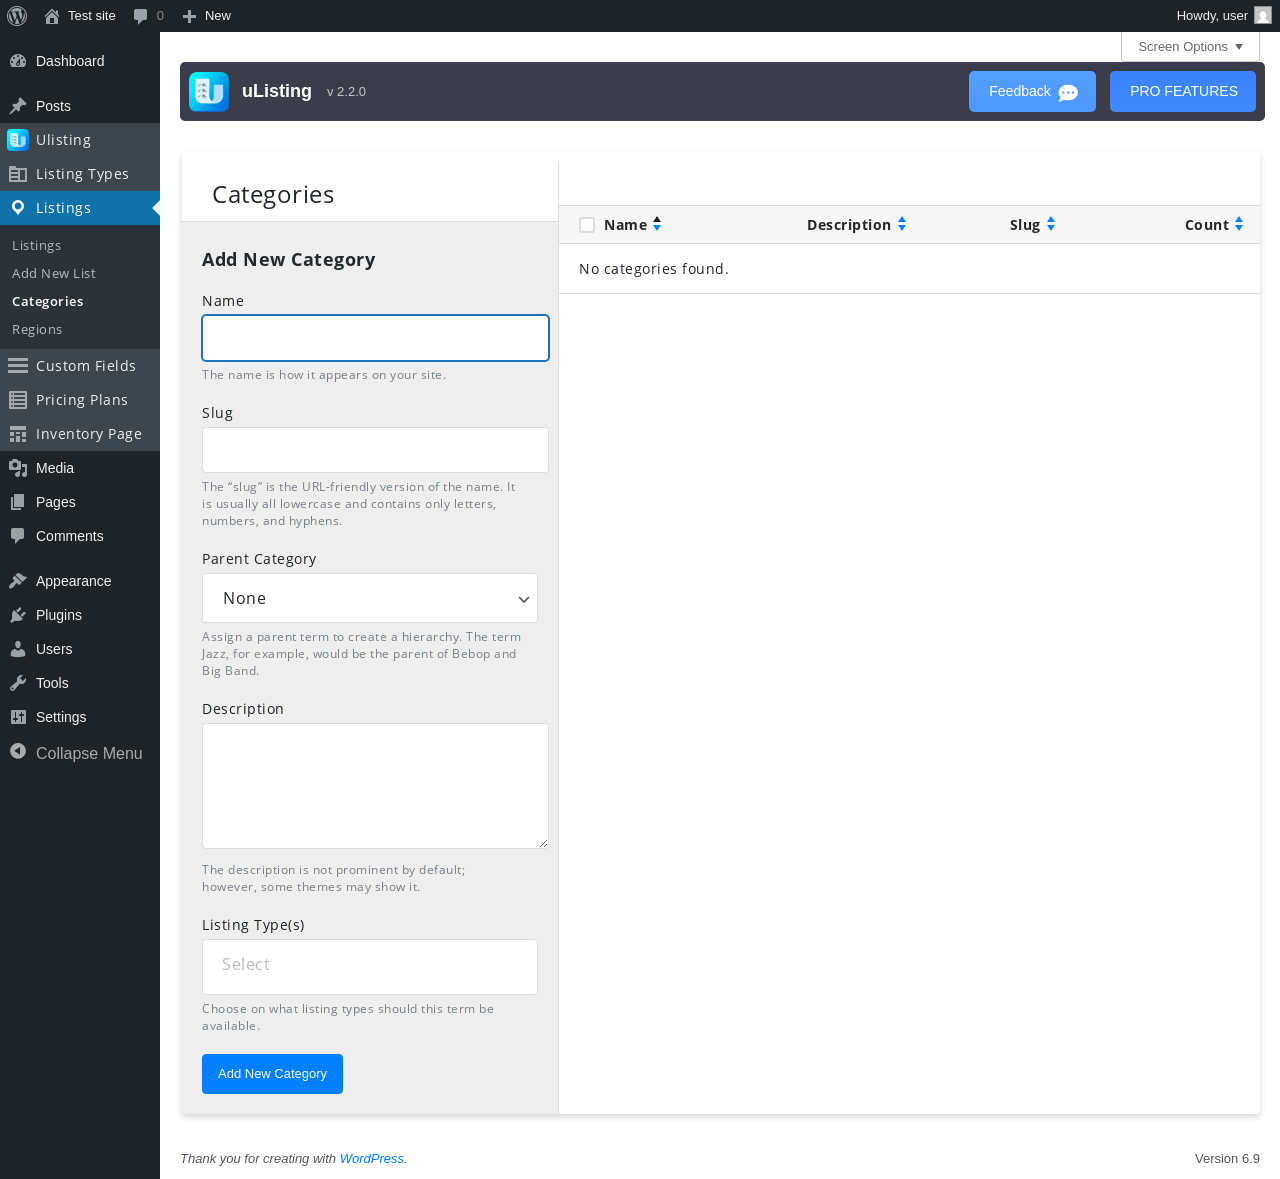Open the Parent Category dropdown
Viewport: 1280px width, 1179px height.
pos(370,598)
